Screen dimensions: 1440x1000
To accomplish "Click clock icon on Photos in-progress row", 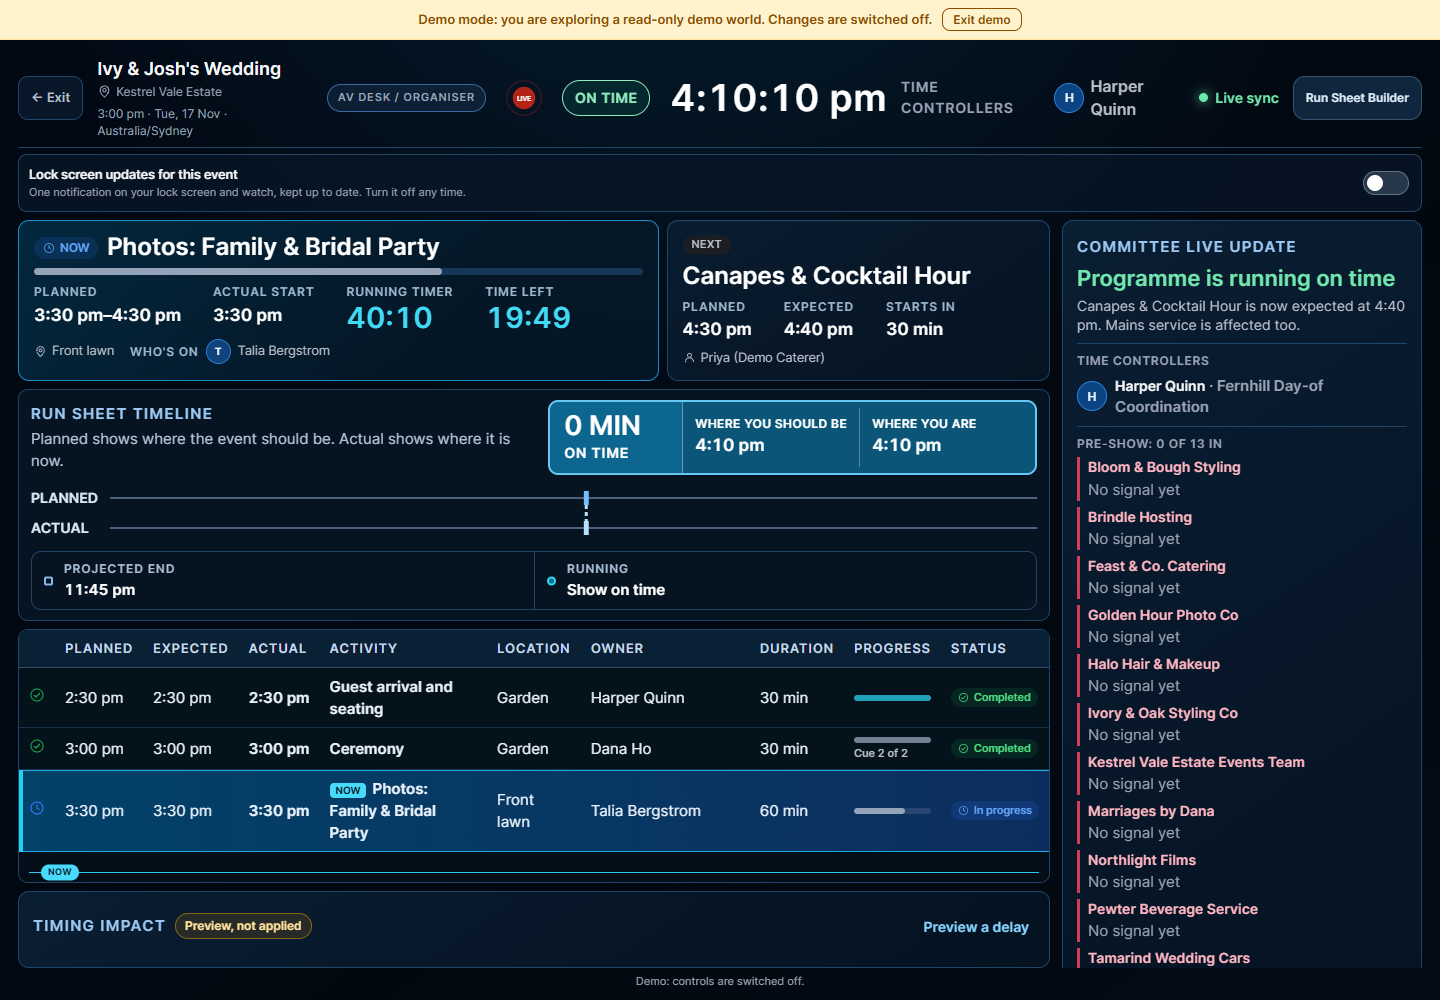I will click(x=37, y=808).
